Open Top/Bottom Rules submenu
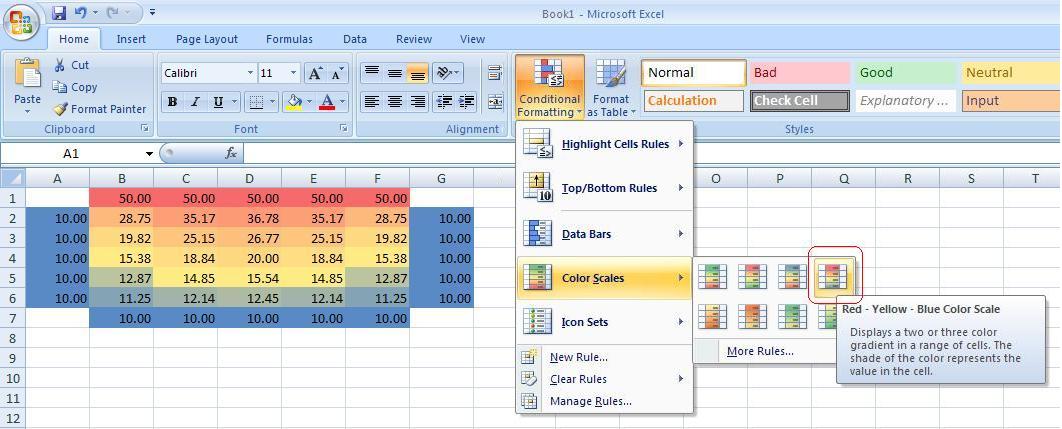 coord(604,188)
